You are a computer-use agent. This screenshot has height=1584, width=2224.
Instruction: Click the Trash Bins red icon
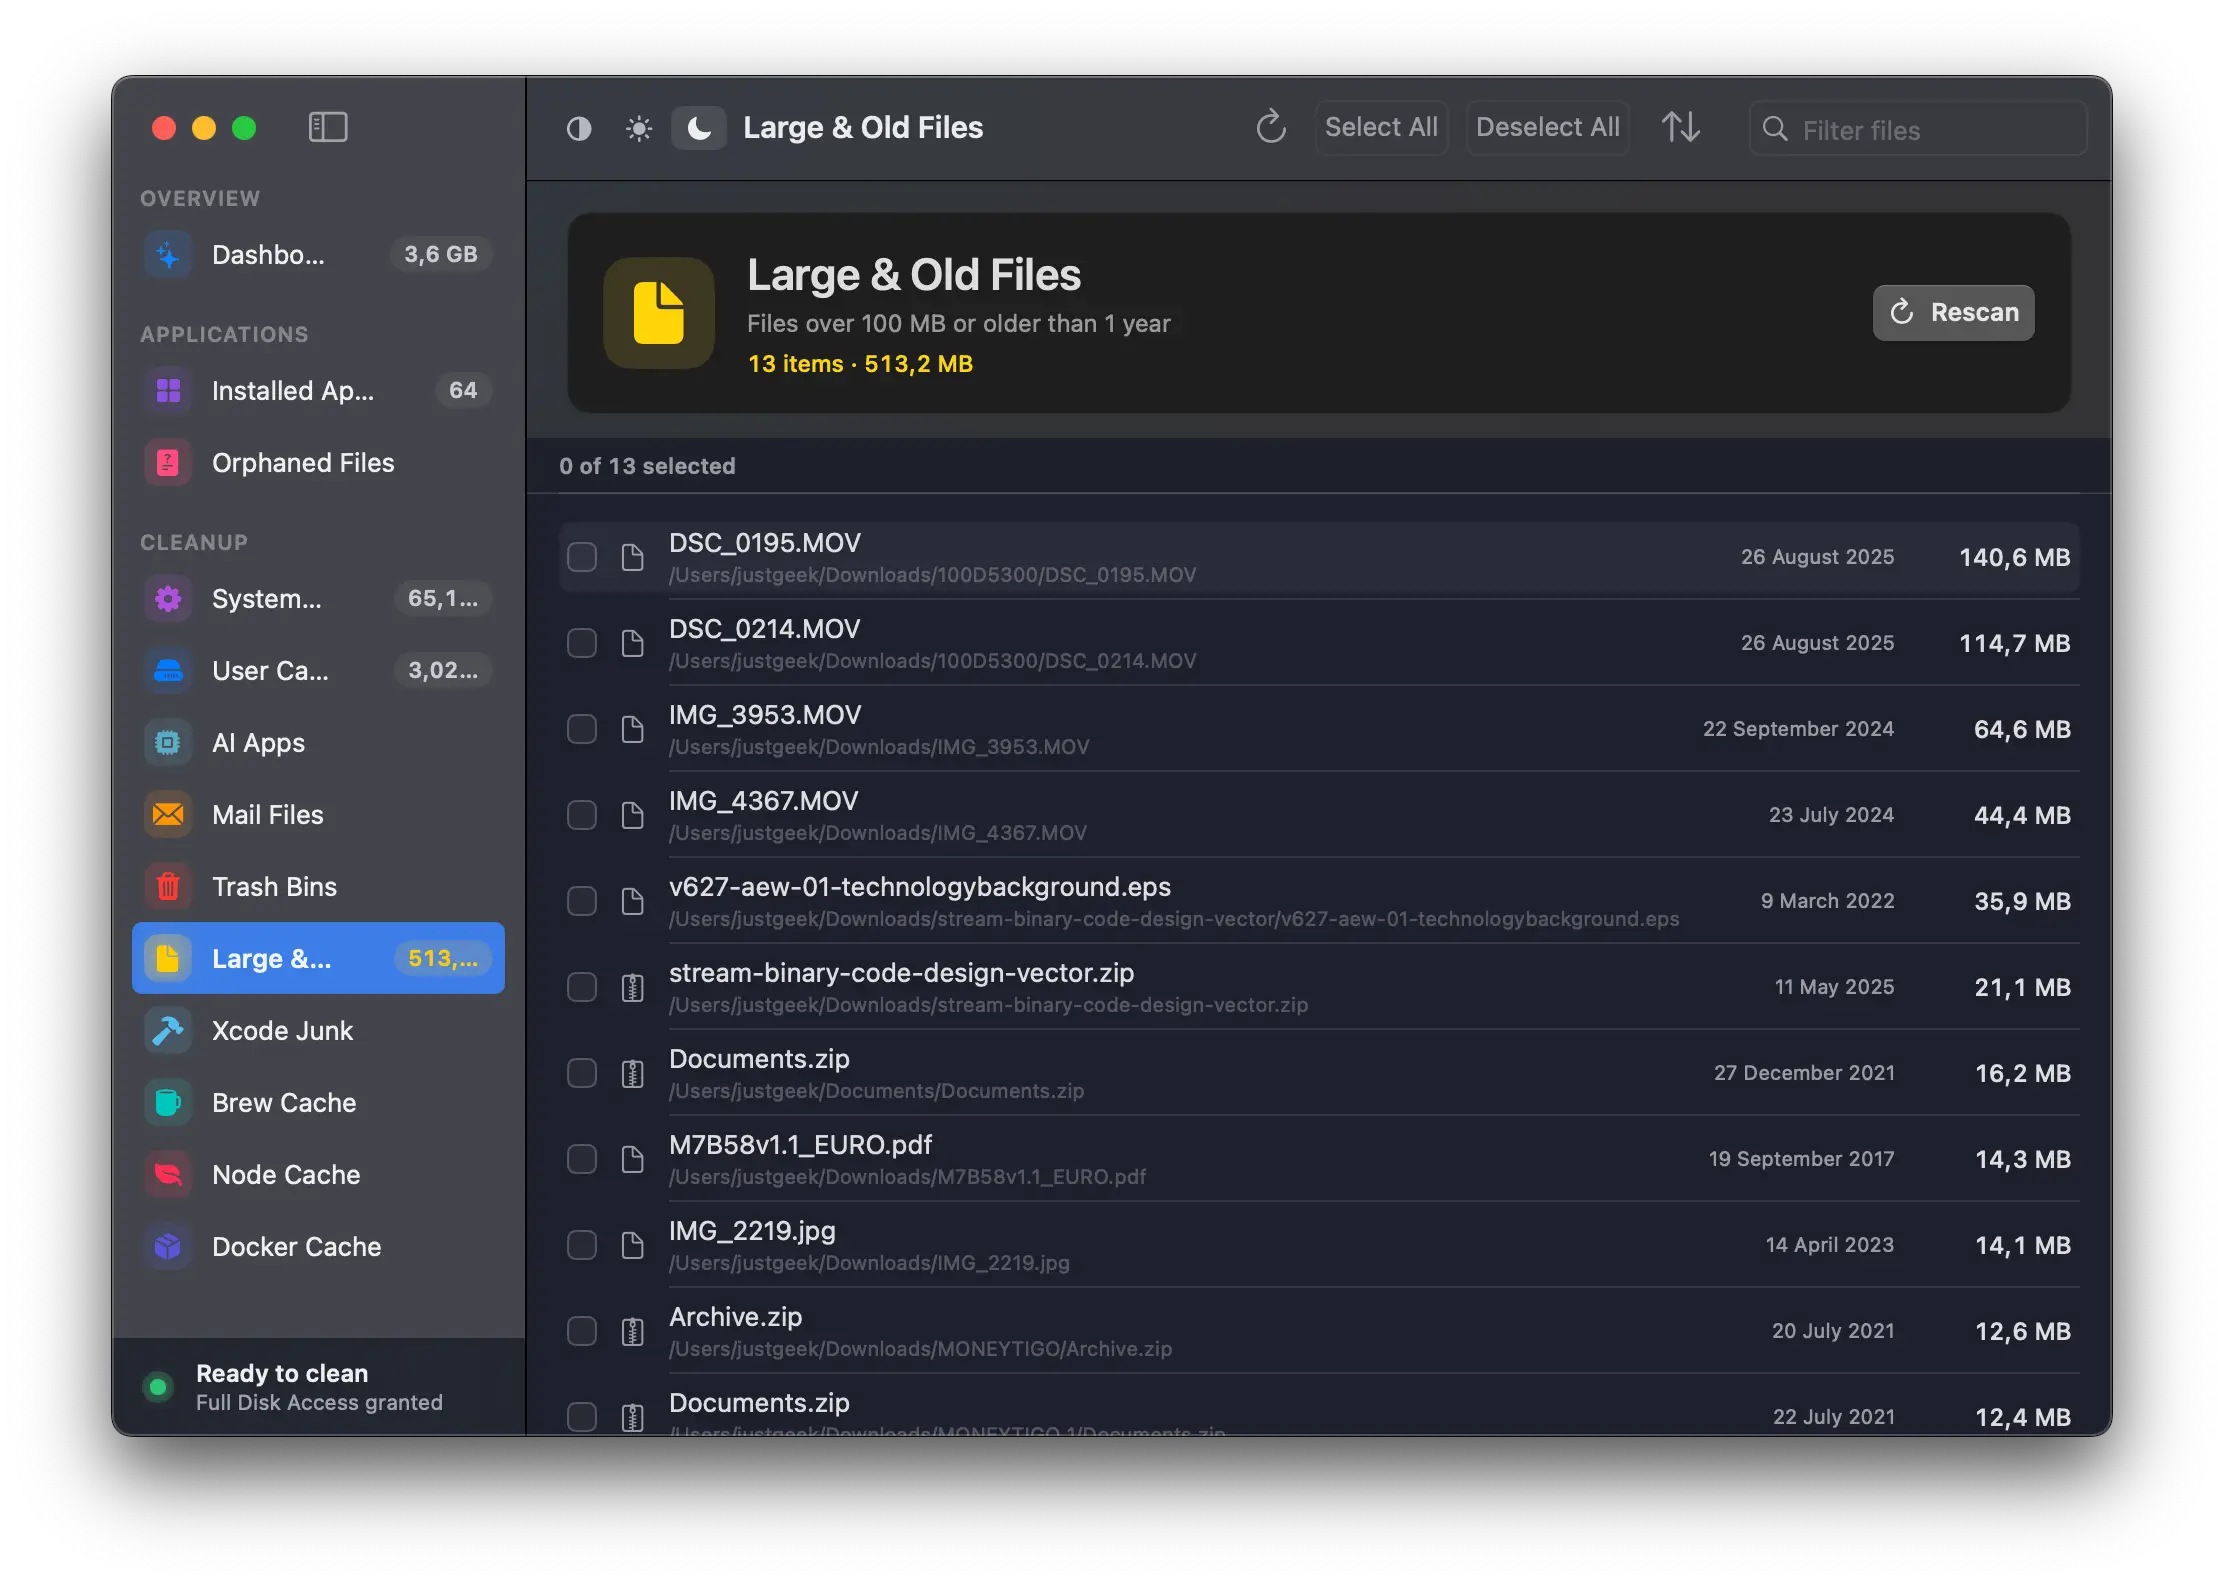click(x=168, y=887)
